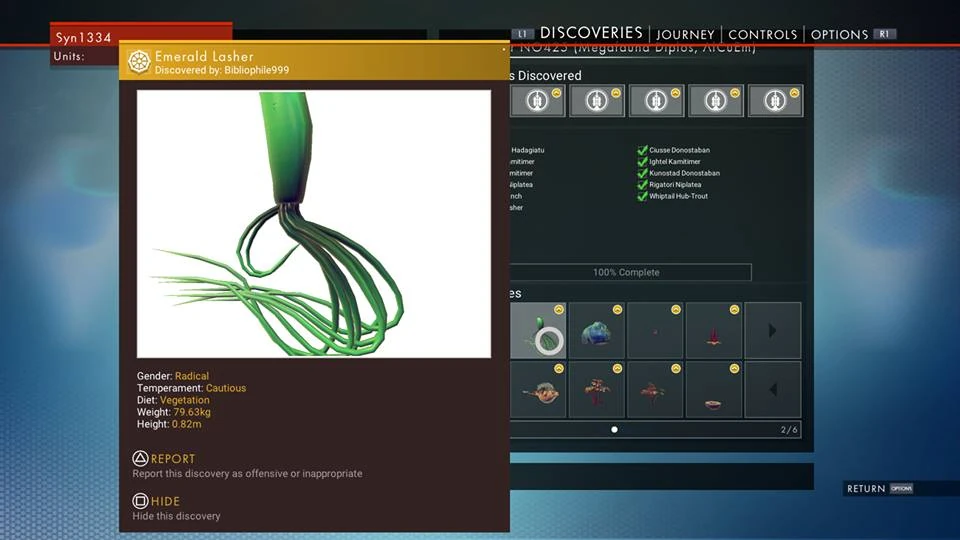Click the 'Temperament: Cautious' line
This screenshot has width=960, height=540.
tap(191, 388)
